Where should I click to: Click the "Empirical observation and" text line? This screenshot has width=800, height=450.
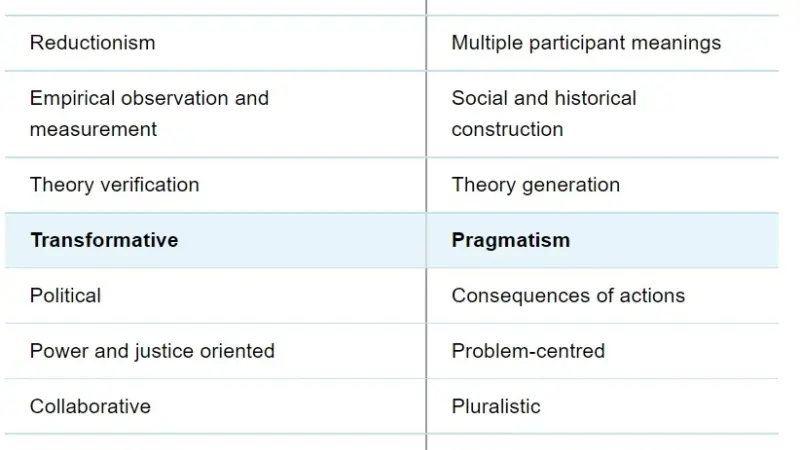[x=149, y=98]
